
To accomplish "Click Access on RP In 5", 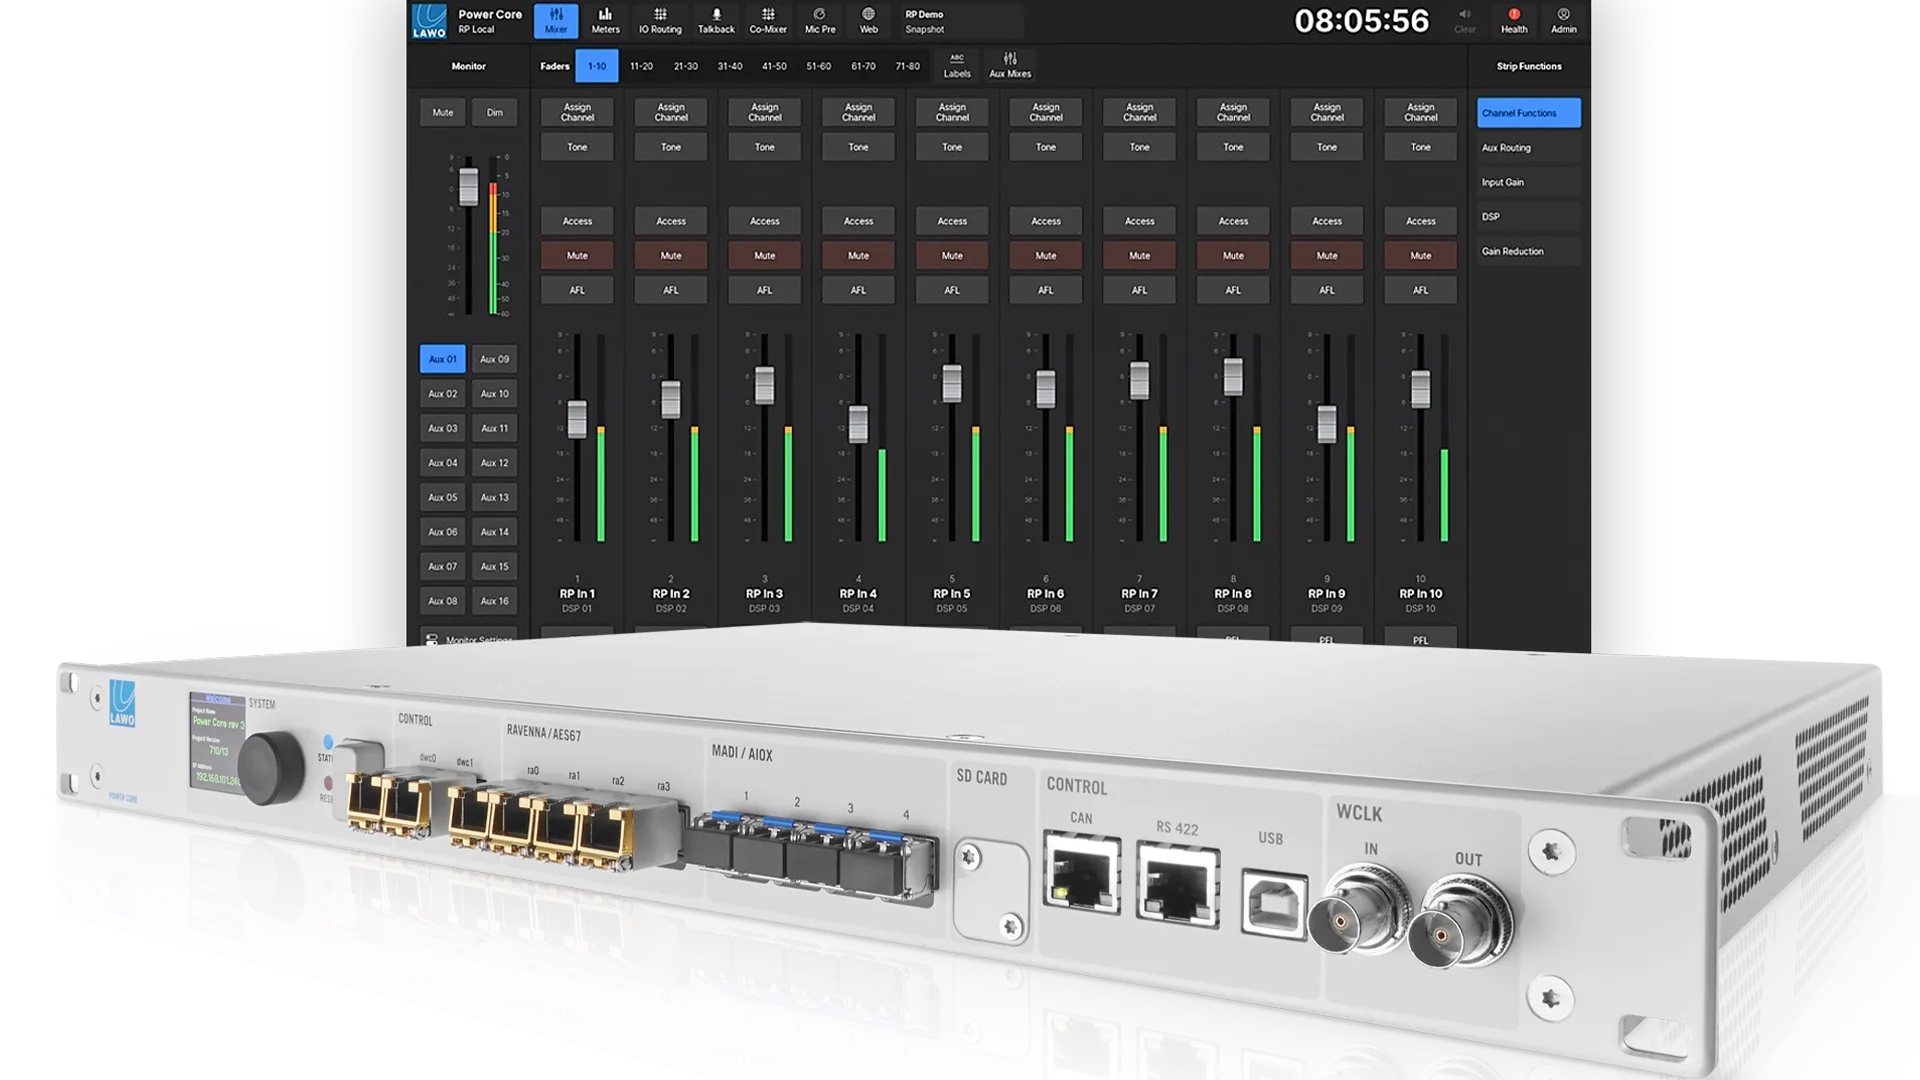I will point(952,221).
